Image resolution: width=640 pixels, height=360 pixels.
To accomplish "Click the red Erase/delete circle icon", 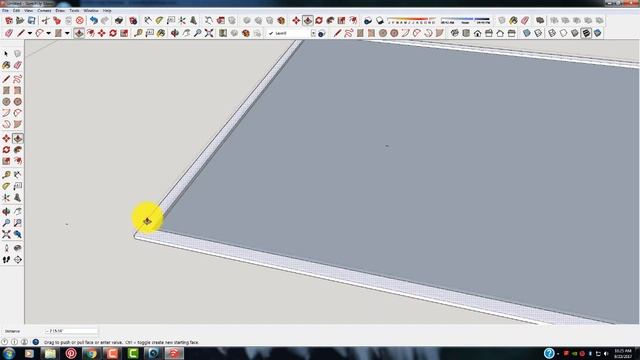I will [80, 20].
